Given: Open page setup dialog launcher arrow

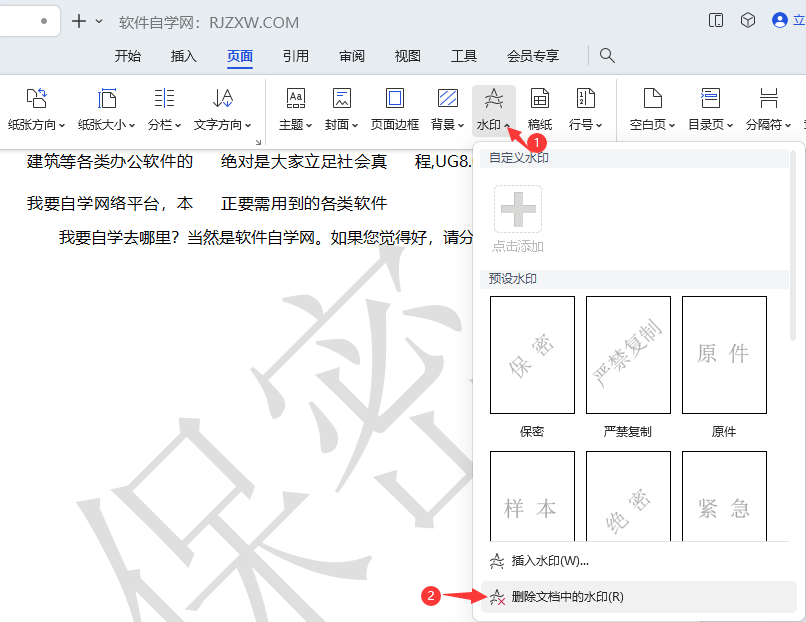Looking at the screenshot, I should tap(258, 142).
